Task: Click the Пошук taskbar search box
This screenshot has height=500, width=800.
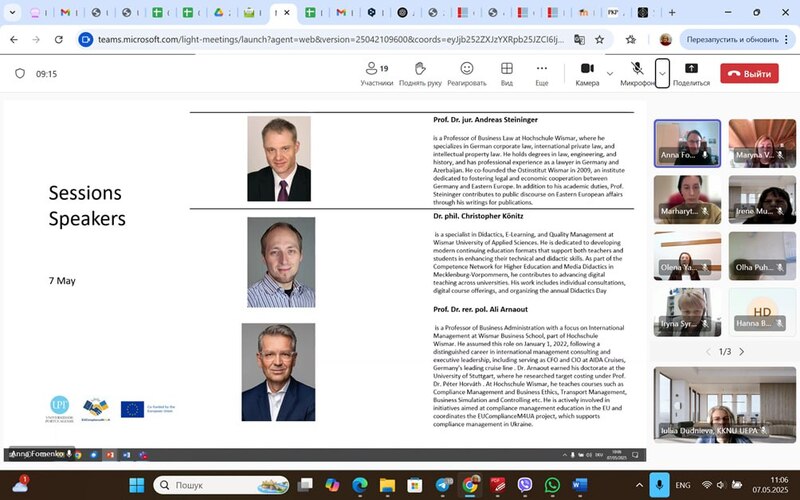Action: pyautogui.click(x=221, y=485)
